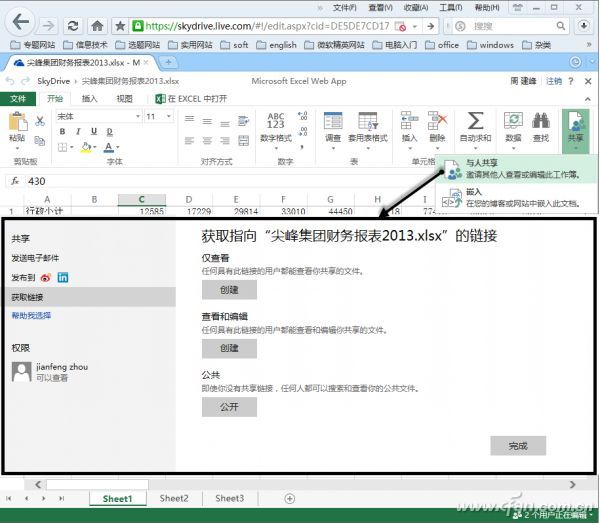
Task: Click the yellow fill color swatch
Action: 86,147
